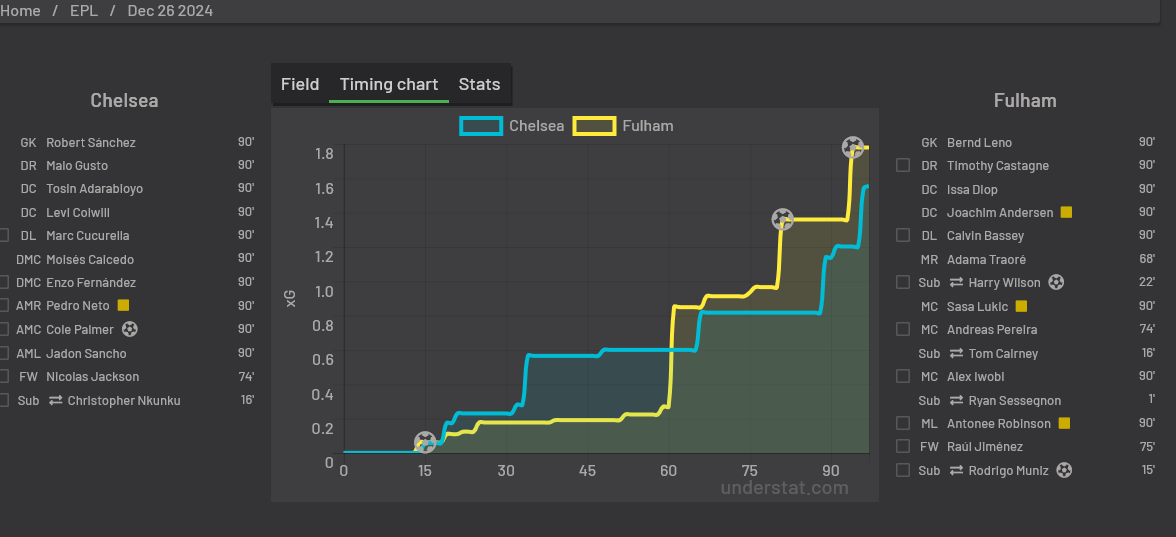The width and height of the screenshot is (1176, 537).
Task: Click substitution arrows icon beside Christopher Nkunku
Action: pyautogui.click(x=56, y=401)
